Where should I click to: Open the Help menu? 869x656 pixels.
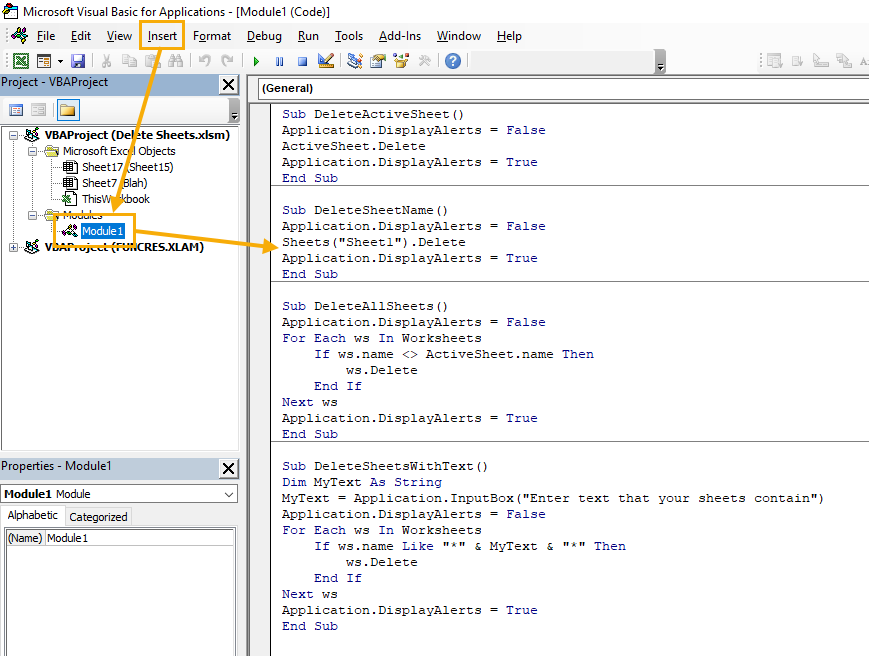pyautogui.click(x=509, y=36)
